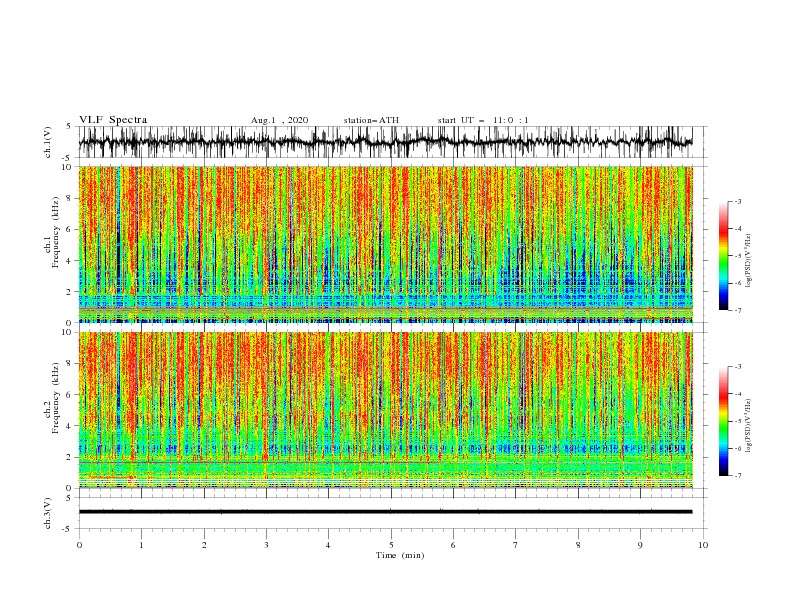The height and width of the screenshot is (612, 792).
Task: Click the '0' tick label on the time axis
Action: pyautogui.click(x=79, y=545)
